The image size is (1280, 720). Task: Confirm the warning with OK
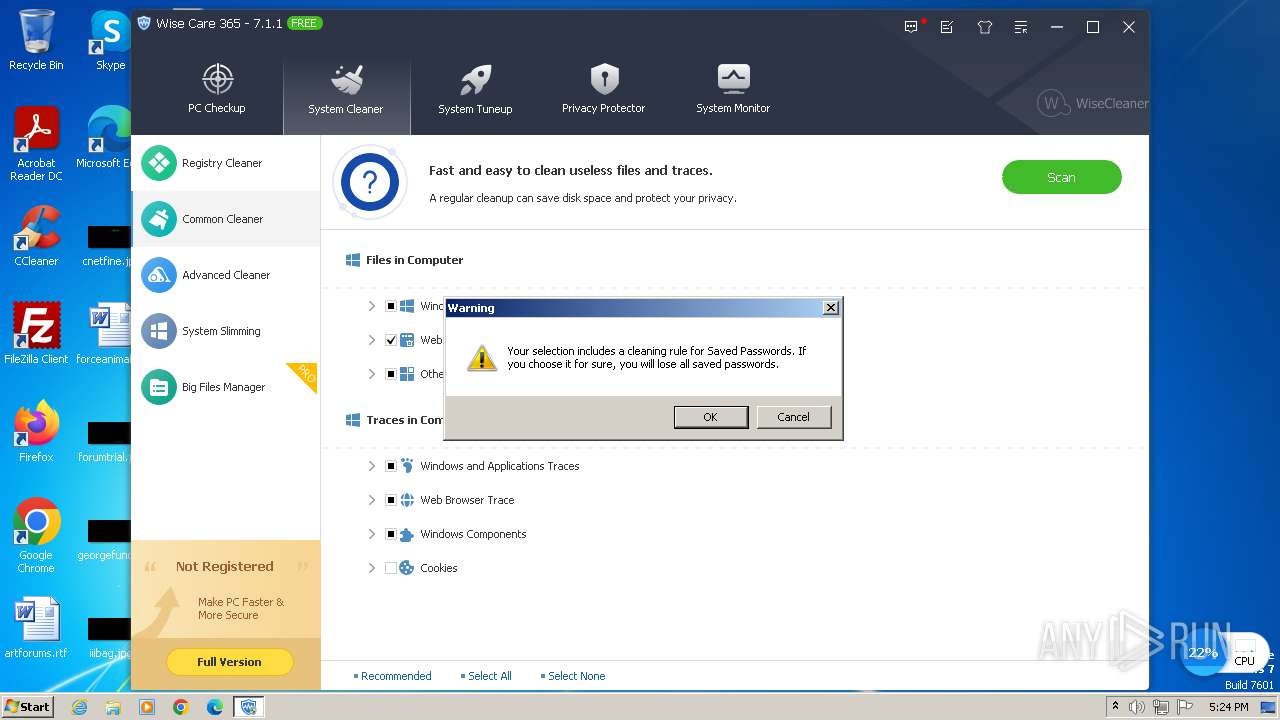click(x=710, y=417)
